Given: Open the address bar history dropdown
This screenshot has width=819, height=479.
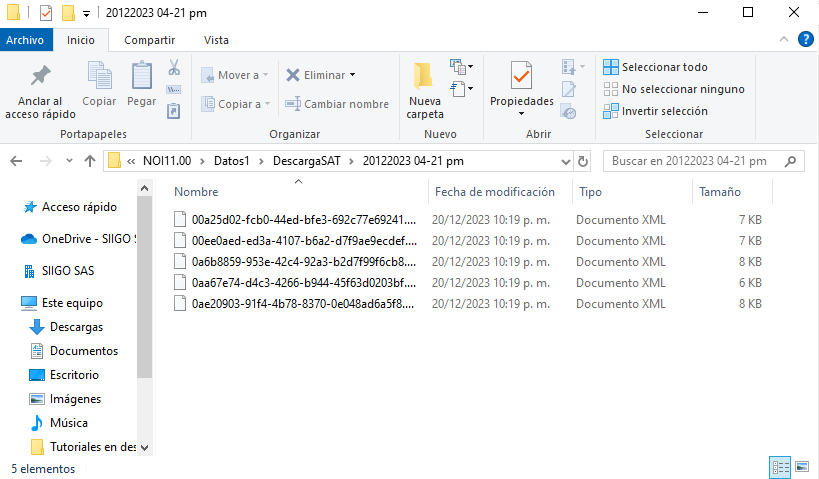Looking at the screenshot, I should point(562,160).
